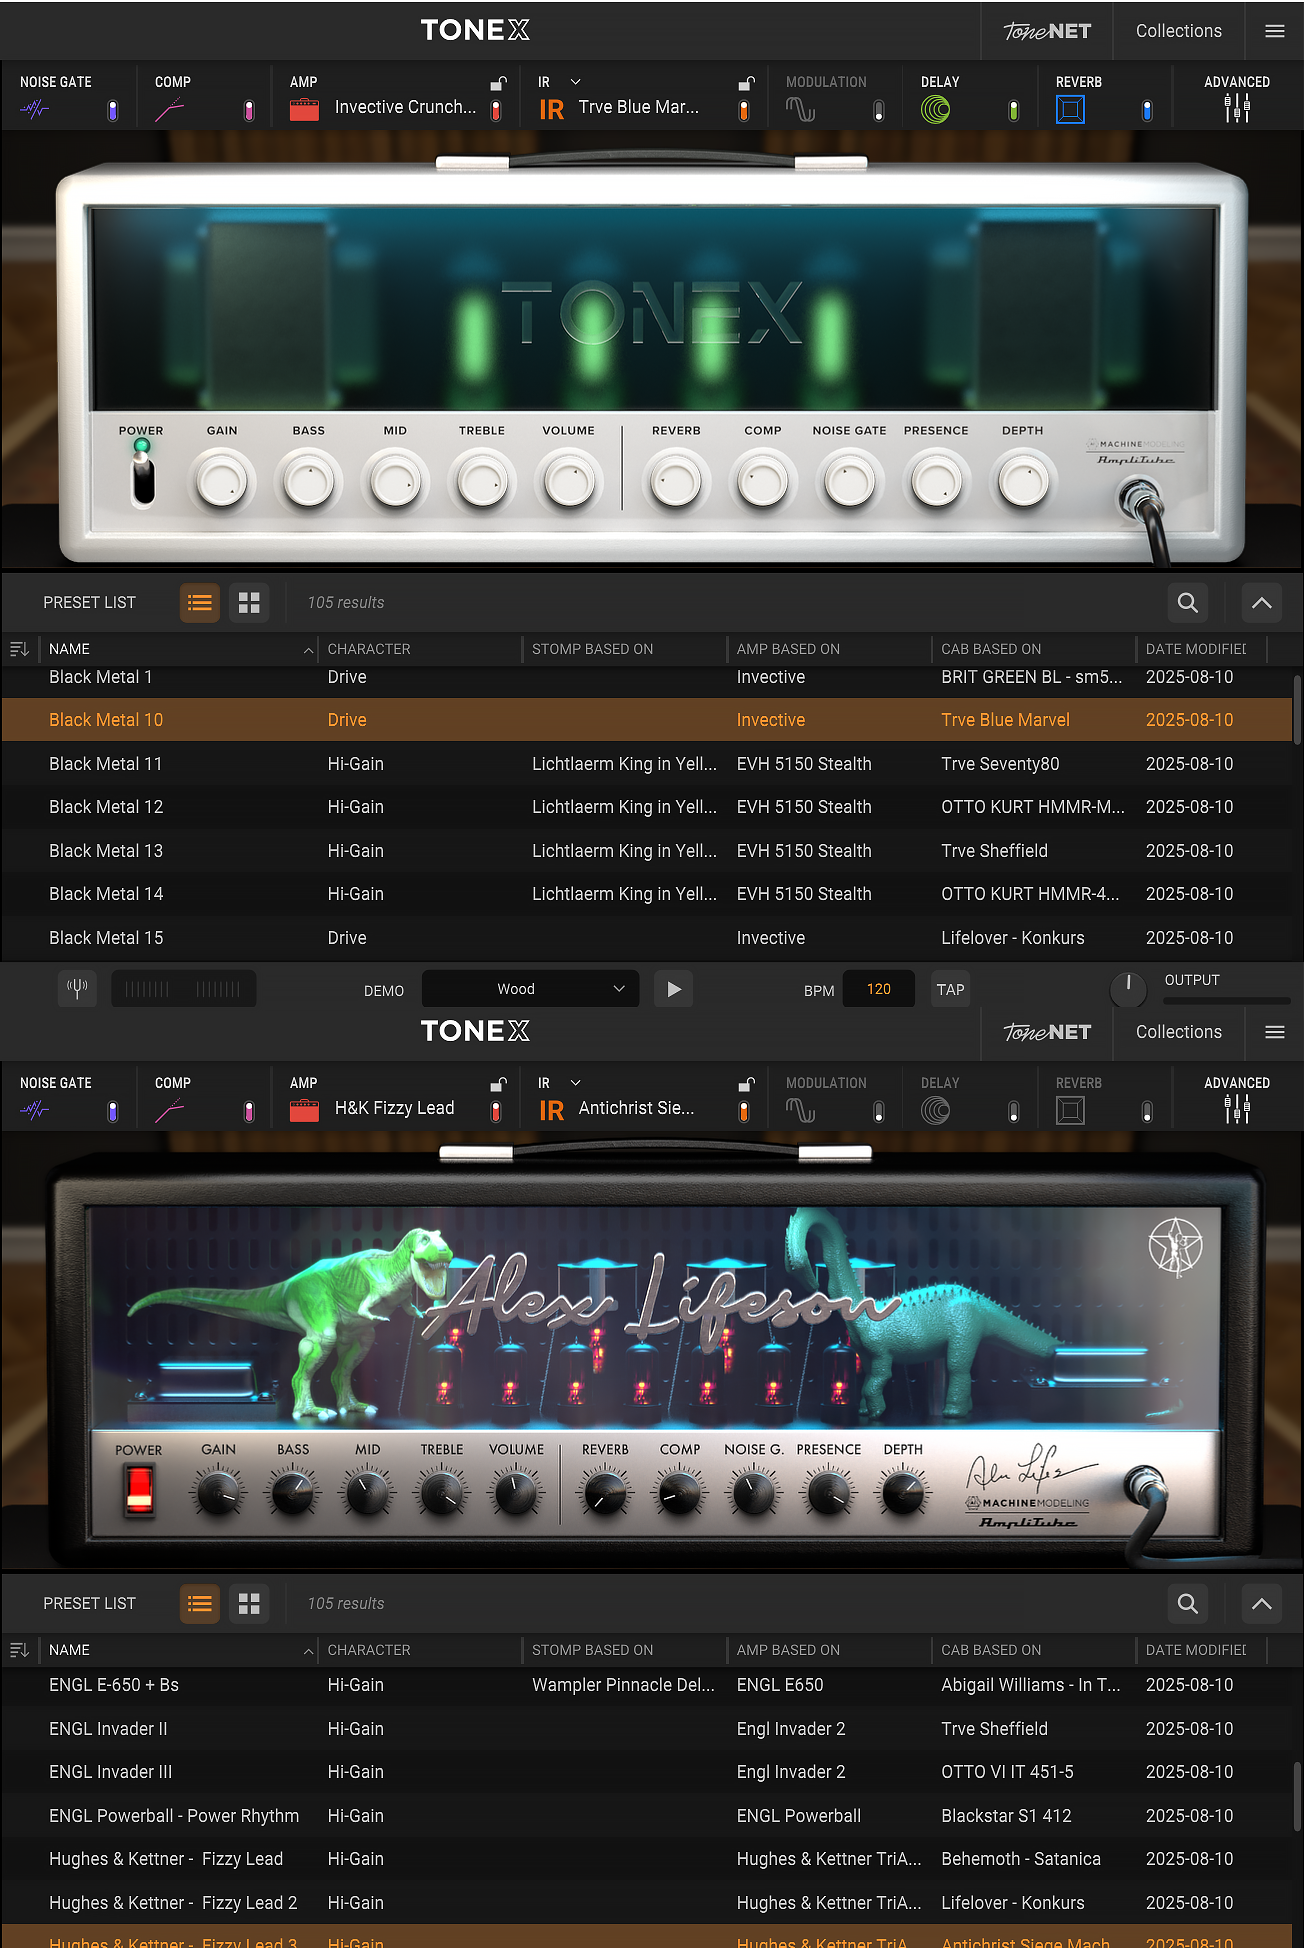The height and width of the screenshot is (1948, 1304).
Task: Adjust TREBLE knob on white amp
Action: pos(482,483)
